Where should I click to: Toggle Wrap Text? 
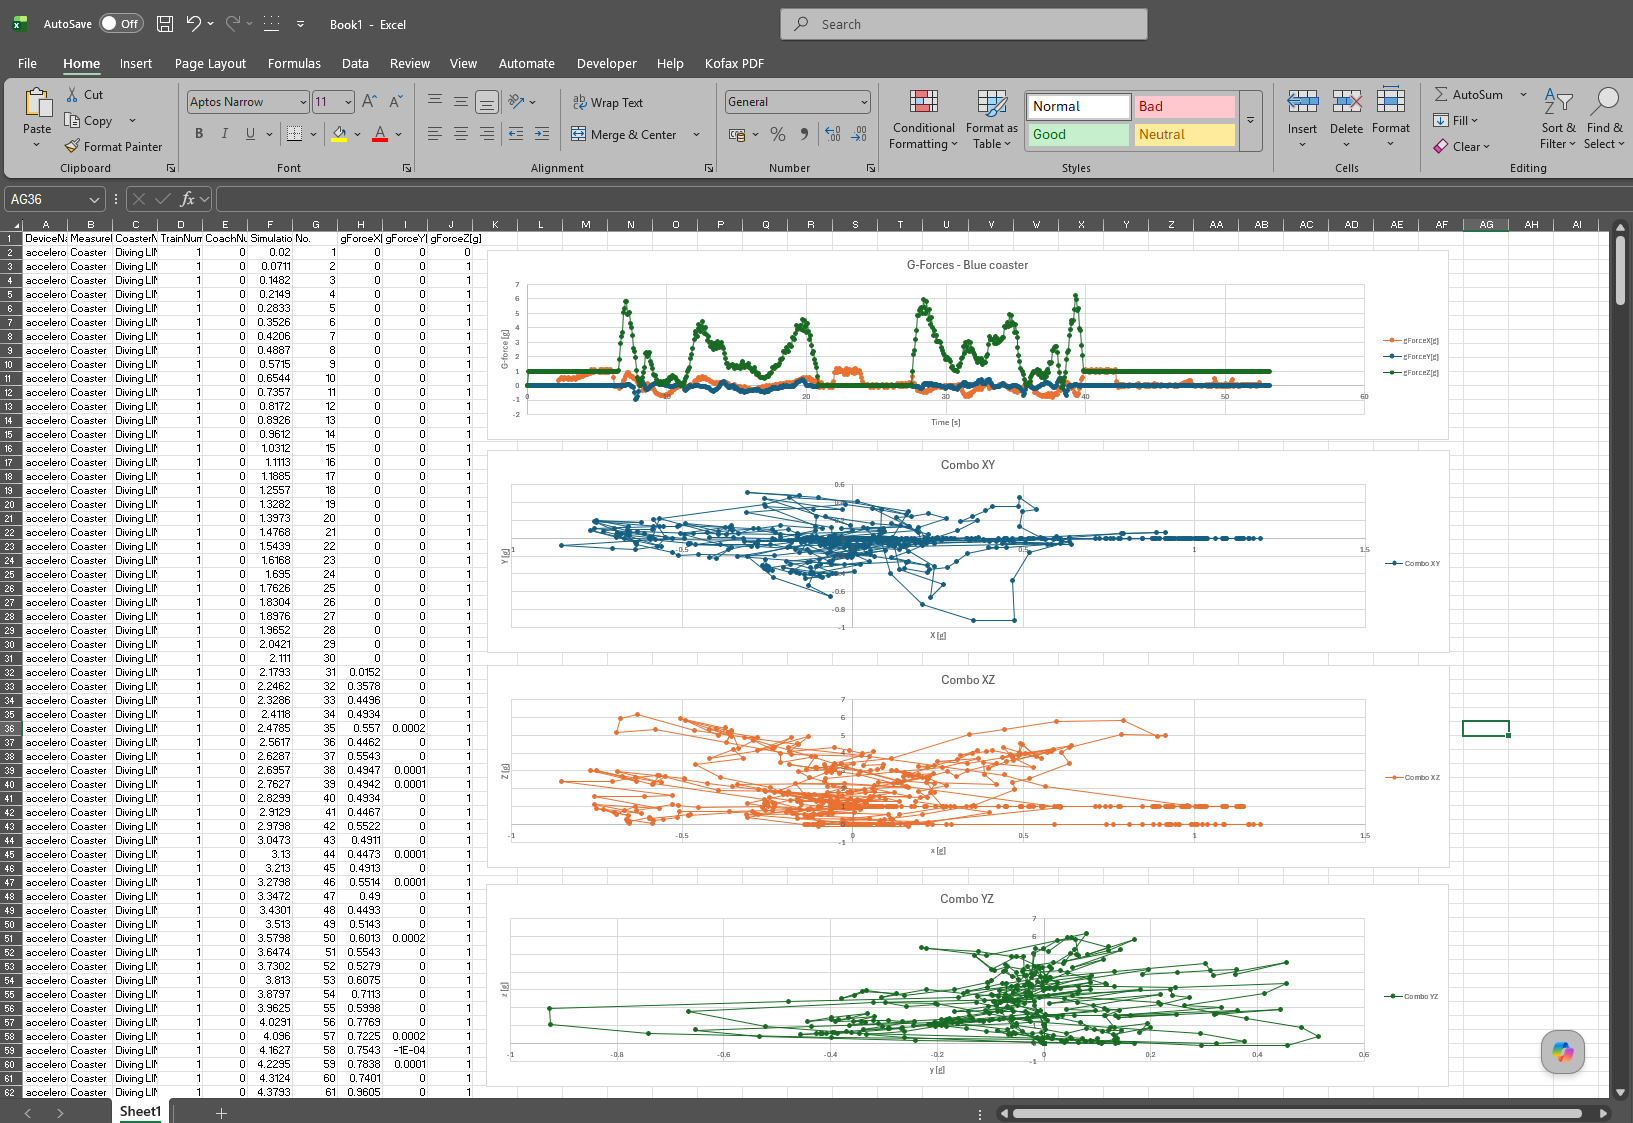coord(608,102)
